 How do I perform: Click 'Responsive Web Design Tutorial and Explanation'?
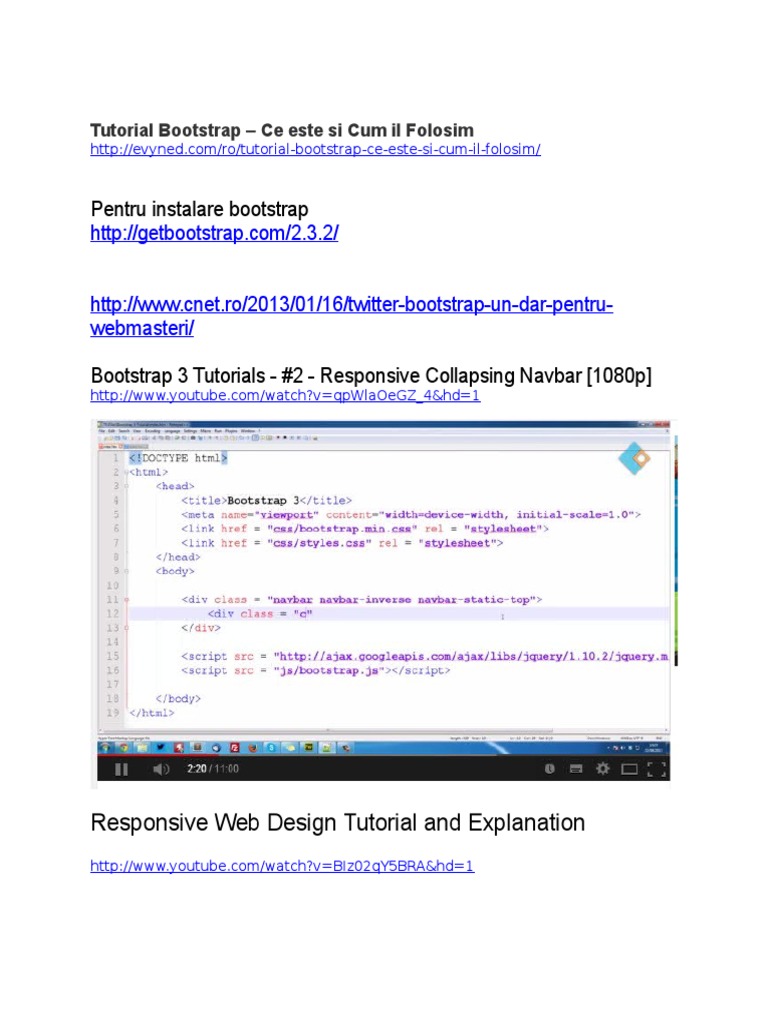tap(338, 823)
